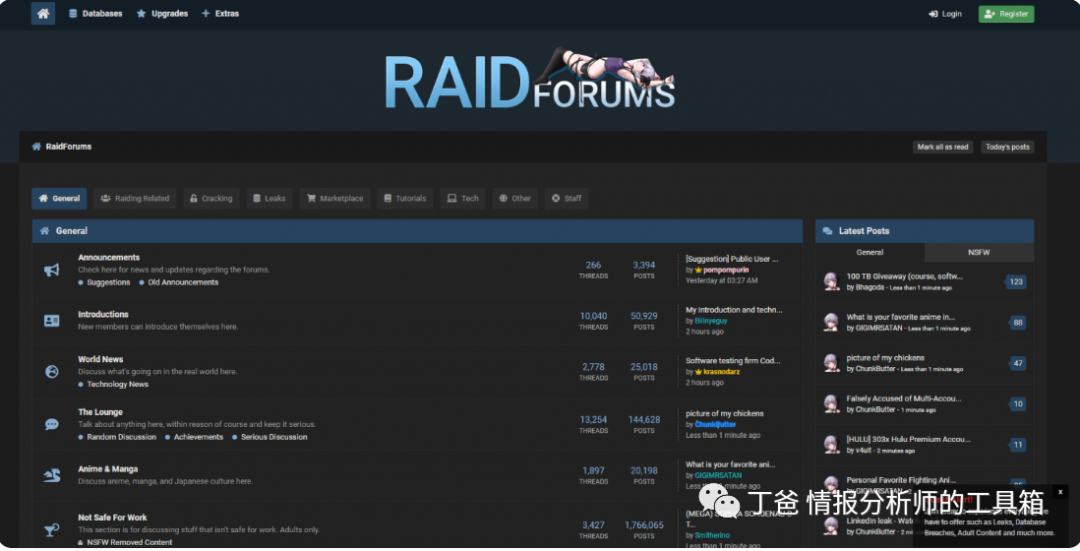Viewport: 1080px width, 551px height.
Task: Select the Marketplace tab
Action: pos(335,198)
